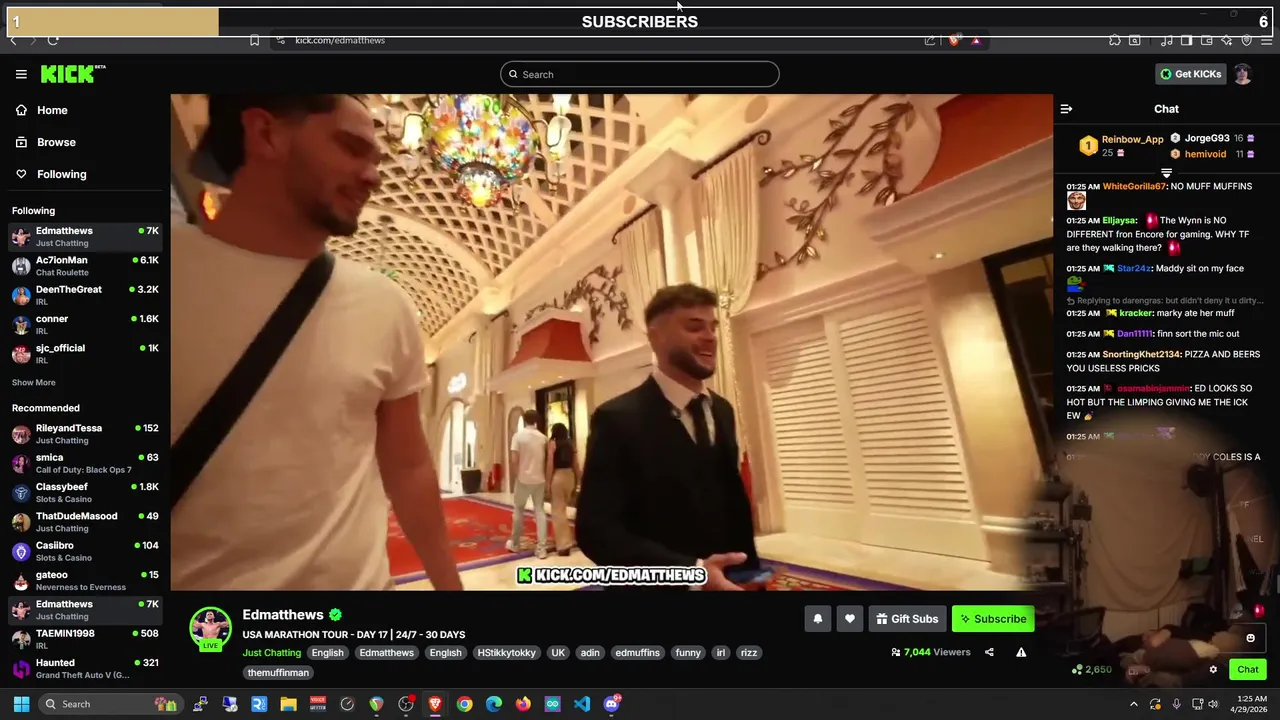This screenshot has width=1280, height=720.
Task: Open Get KICKs
Action: (x=1190, y=74)
